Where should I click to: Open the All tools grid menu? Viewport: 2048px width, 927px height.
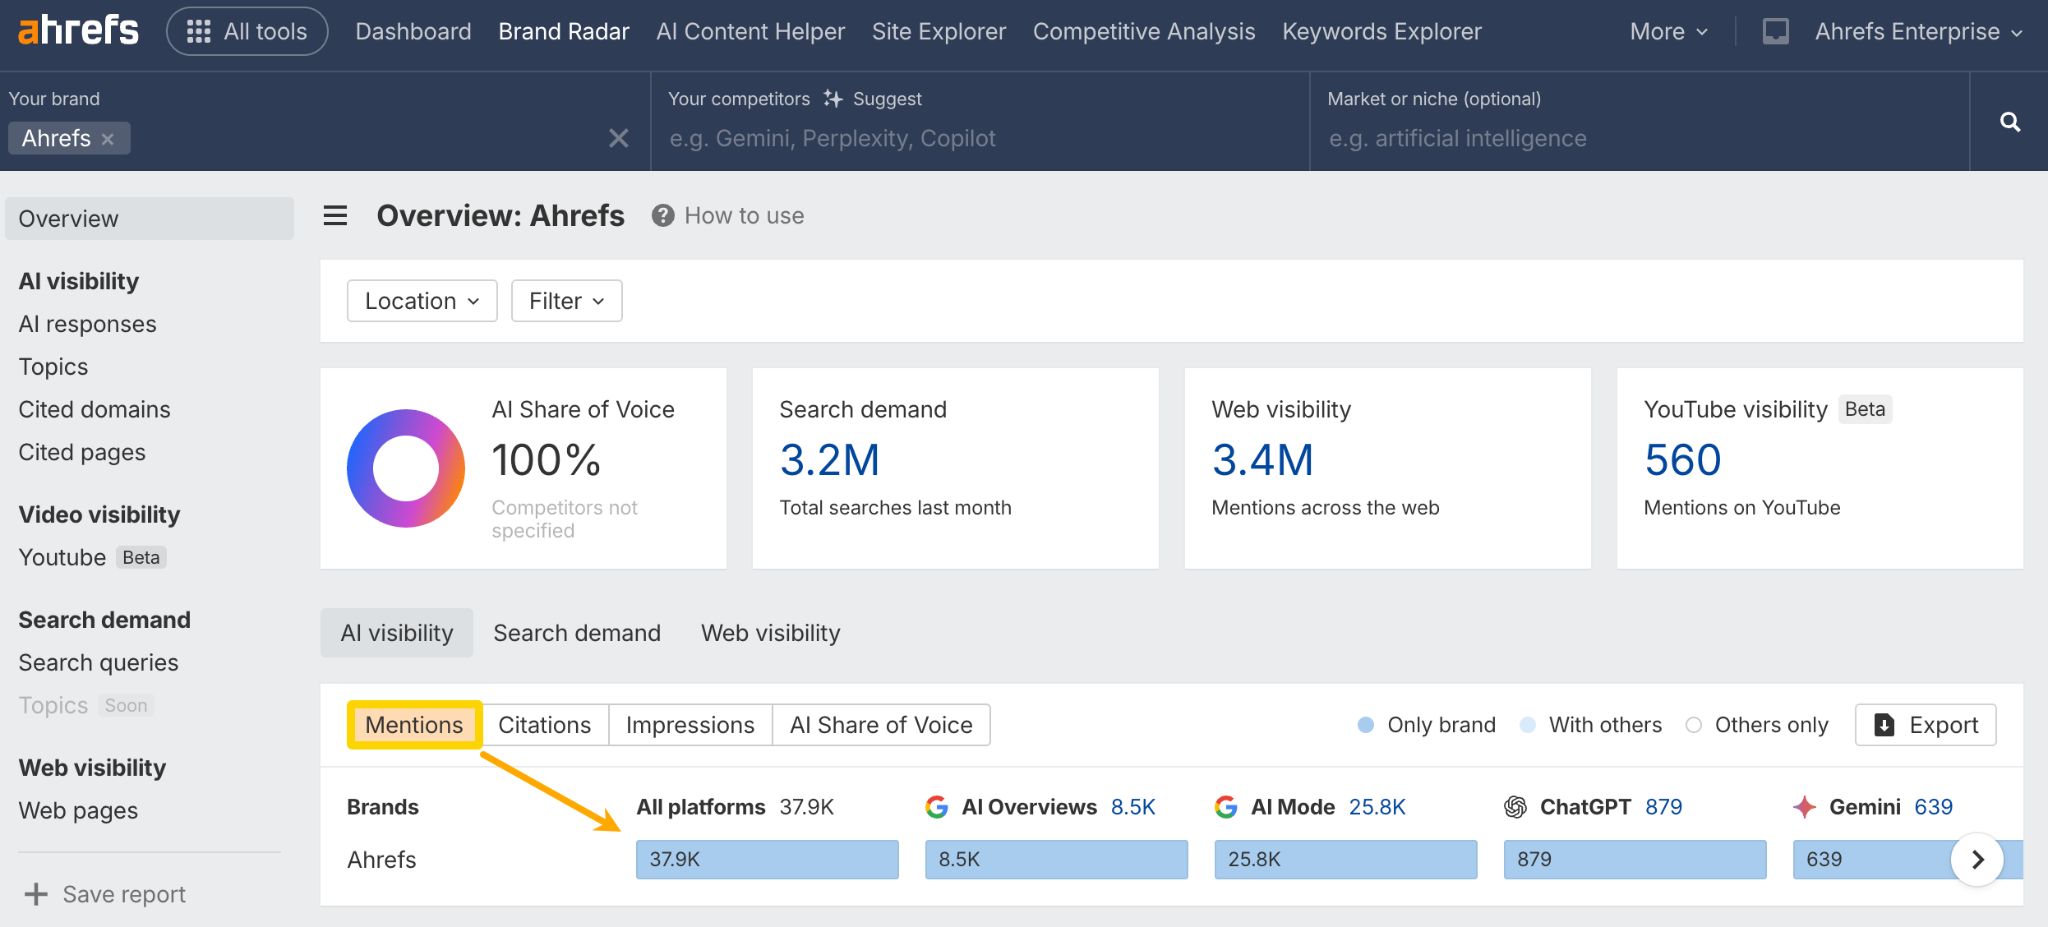(247, 32)
